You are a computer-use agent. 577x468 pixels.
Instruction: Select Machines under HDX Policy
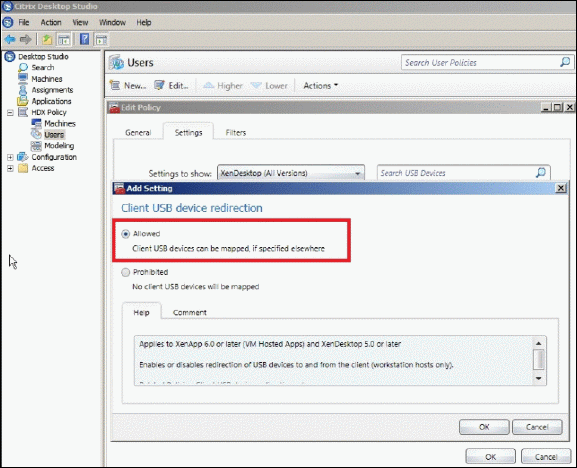point(60,124)
